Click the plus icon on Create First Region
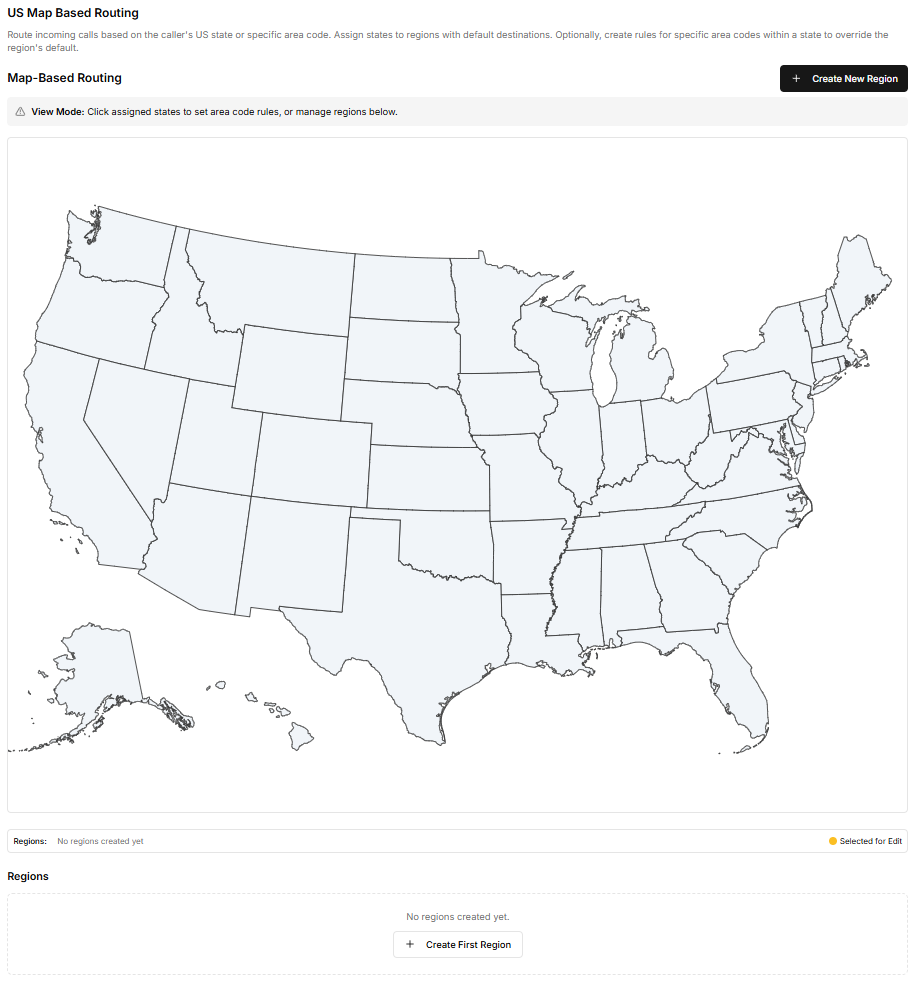 tap(410, 944)
